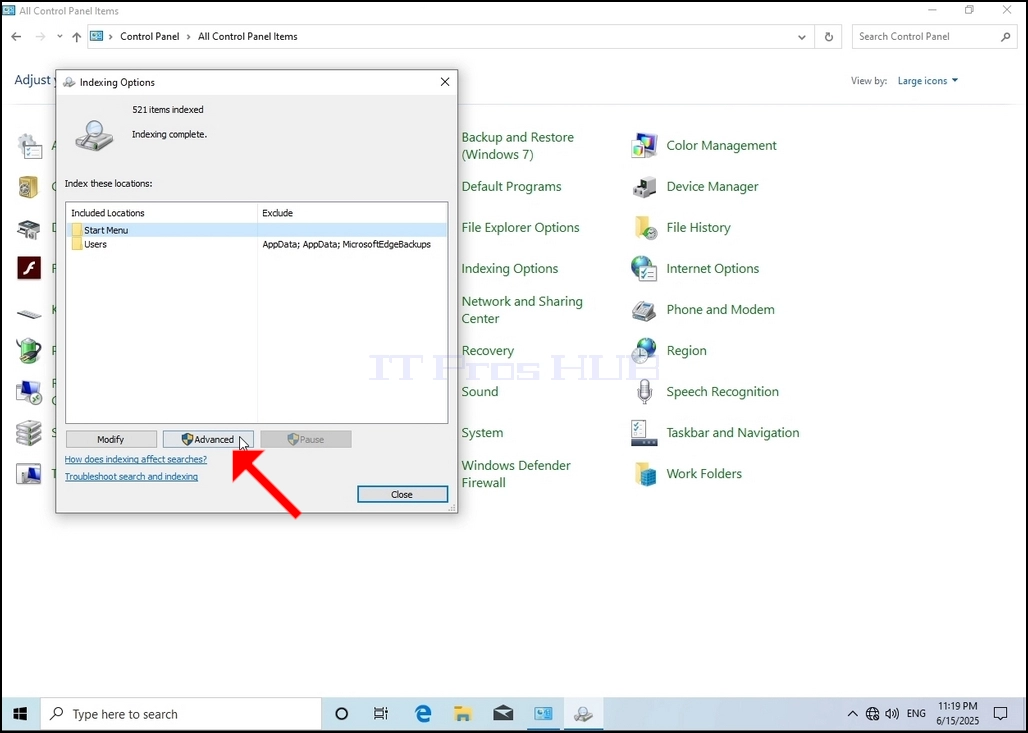1028x733 pixels.
Task: Open Recovery item
Action: point(488,351)
